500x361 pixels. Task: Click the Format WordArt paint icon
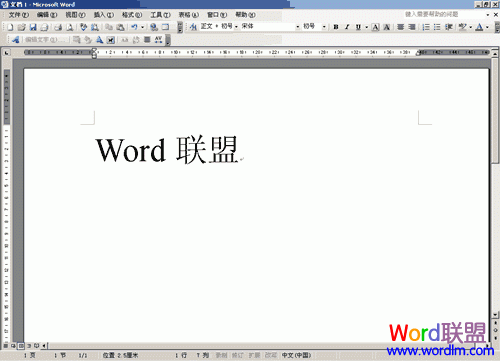[88, 40]
